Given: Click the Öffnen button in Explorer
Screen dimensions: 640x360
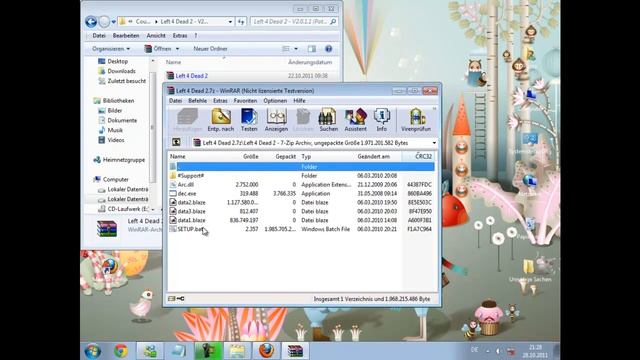Looking at the screenshot, I should 158,49.
